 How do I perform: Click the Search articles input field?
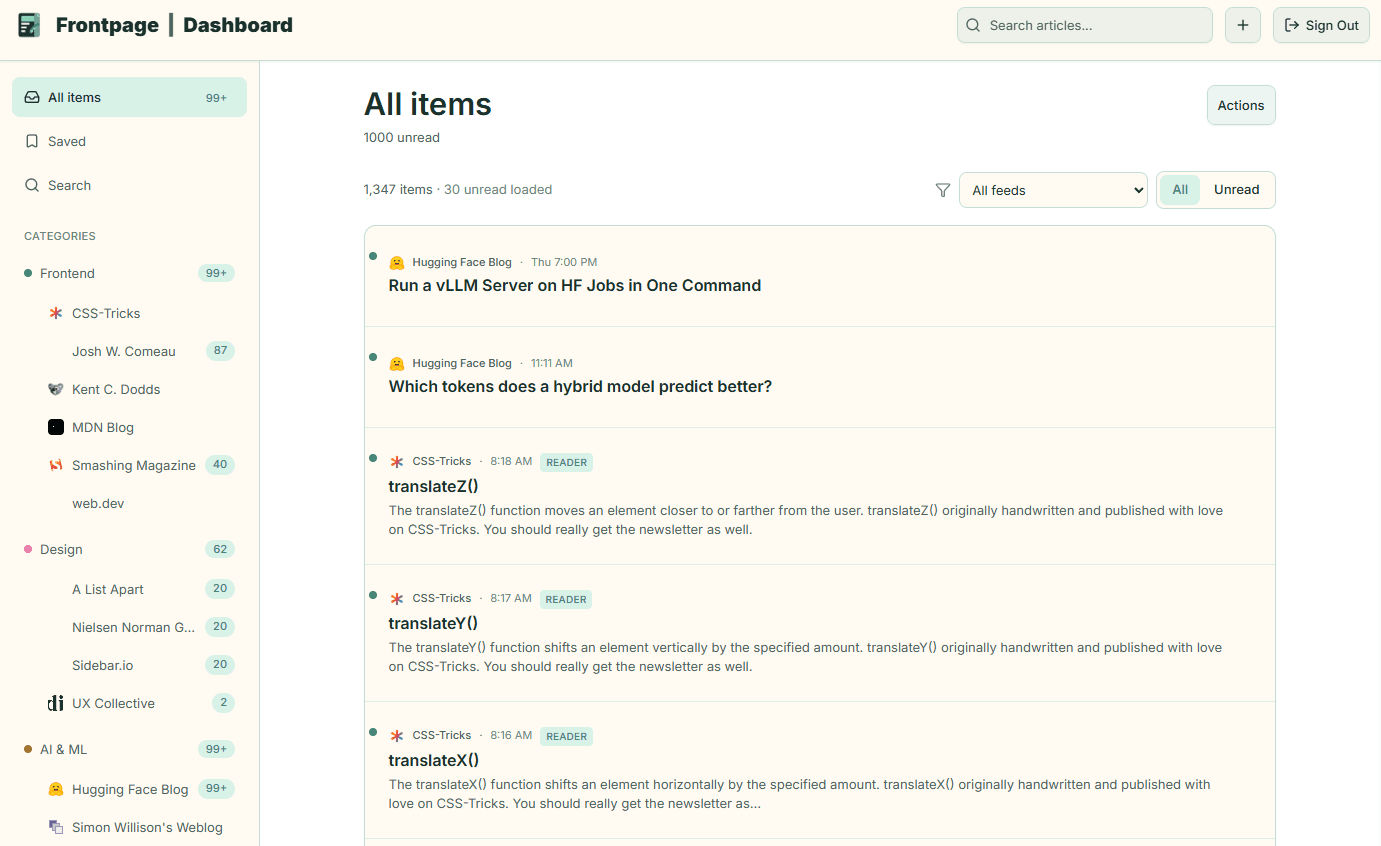[1085, 25]
